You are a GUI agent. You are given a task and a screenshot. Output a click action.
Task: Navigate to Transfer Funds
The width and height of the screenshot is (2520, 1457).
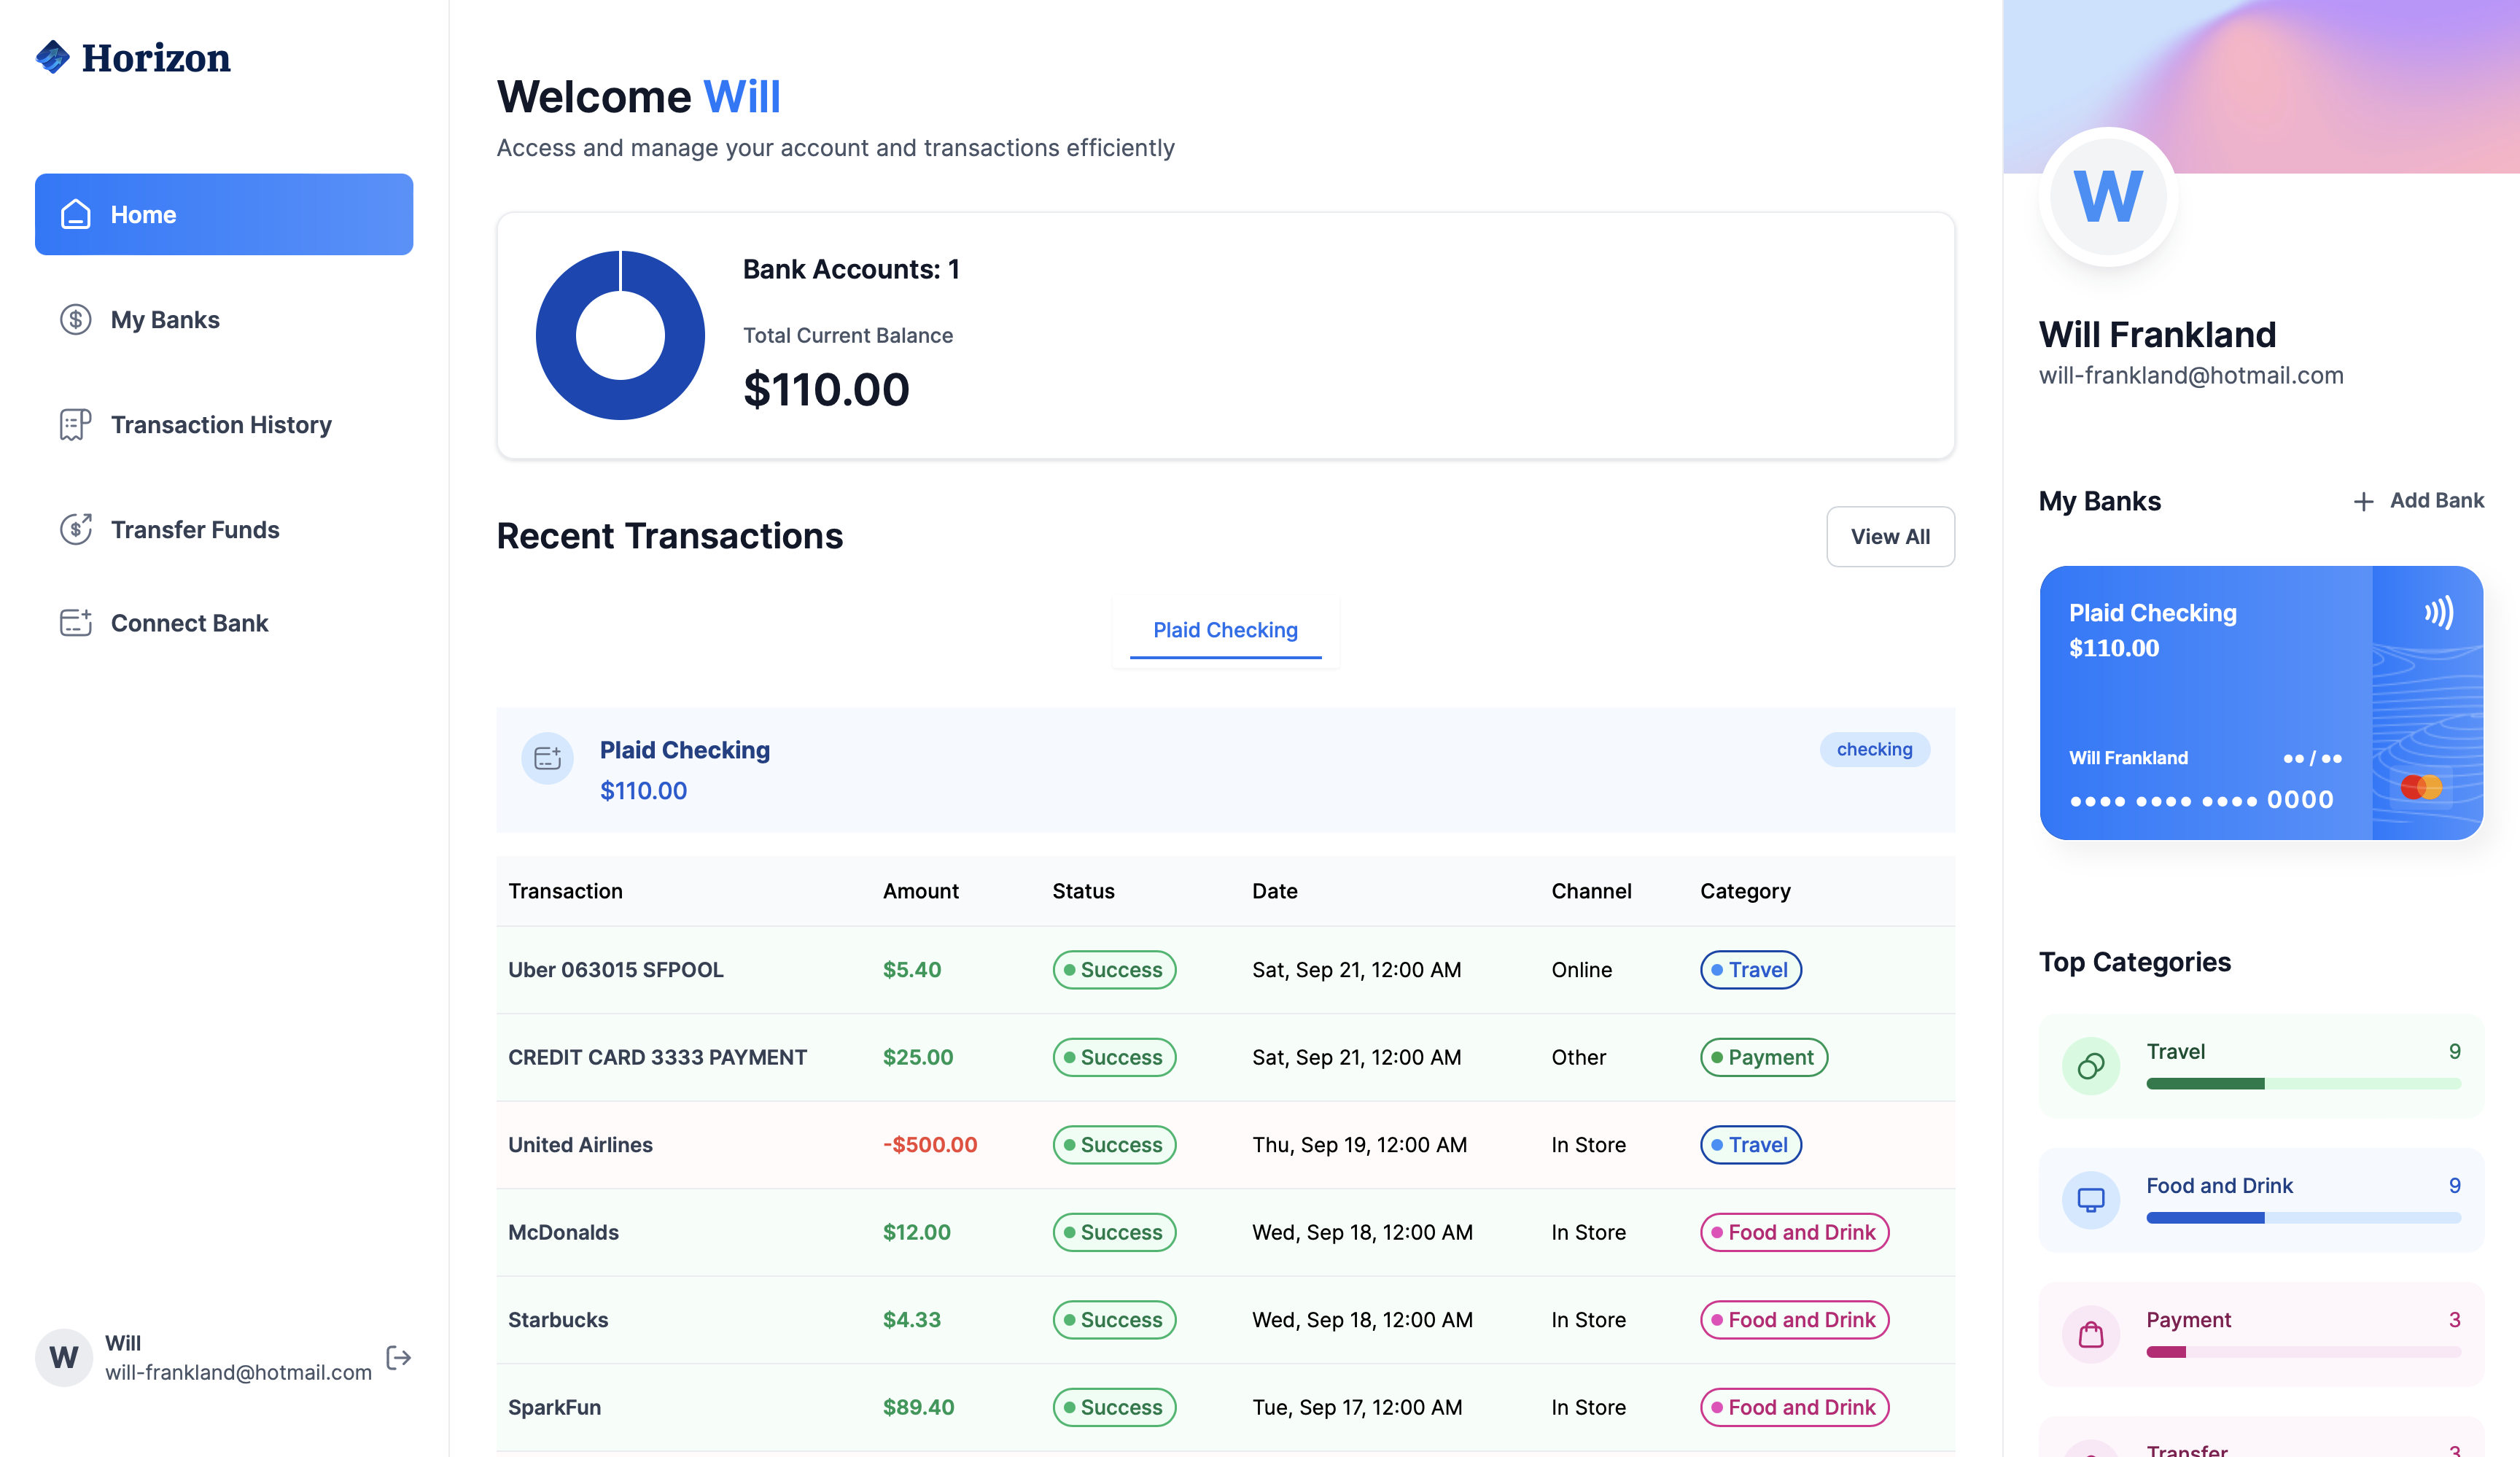click(x=195, y=530)
